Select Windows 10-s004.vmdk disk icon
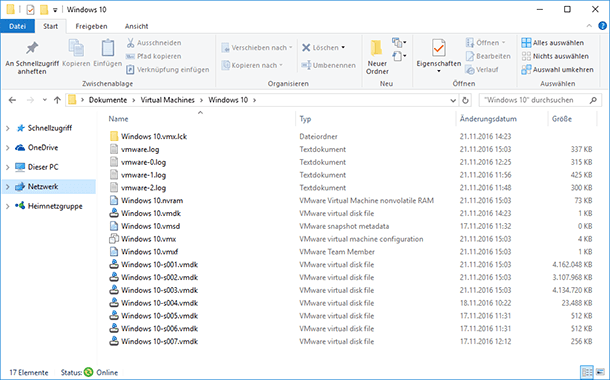Image resolution: width=610 pixels, height=380 pixels. point(114,303)
